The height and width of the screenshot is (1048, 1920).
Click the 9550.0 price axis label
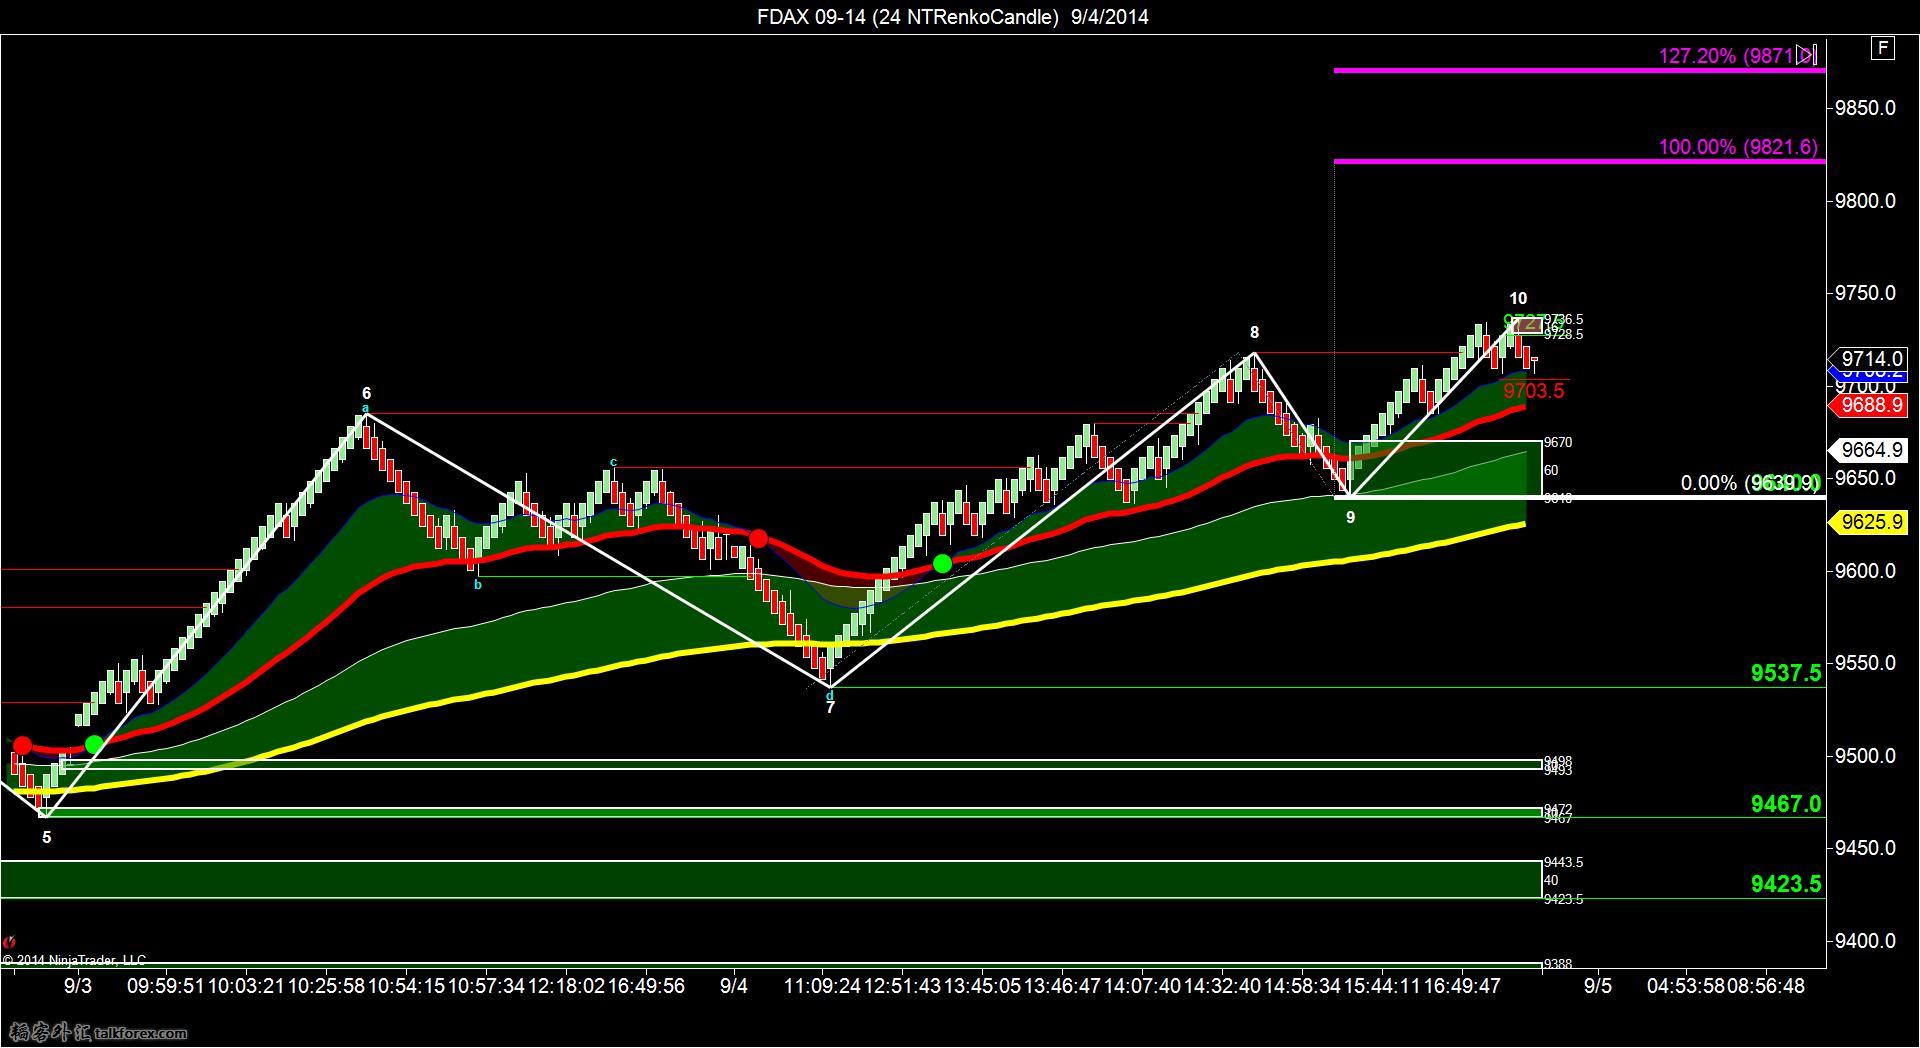coord(1865,663)
